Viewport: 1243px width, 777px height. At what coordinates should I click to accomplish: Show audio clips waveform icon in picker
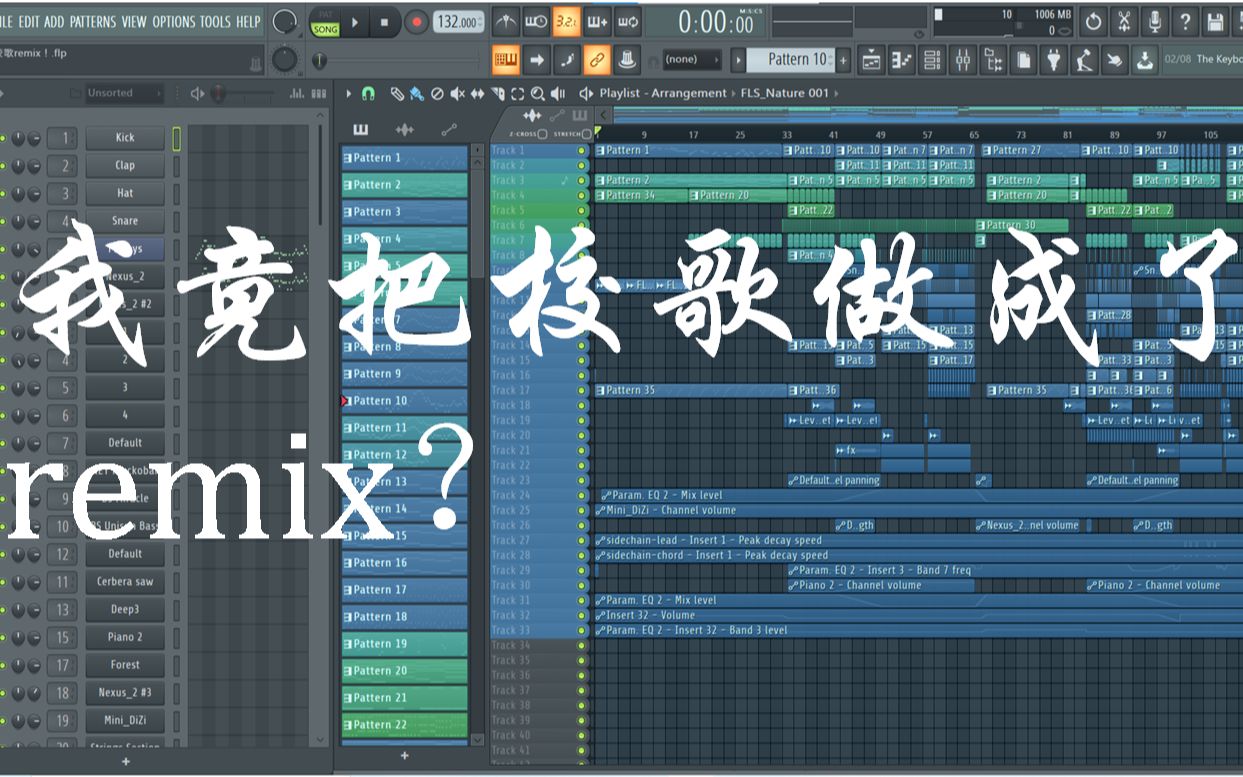pyautogui.click(x=405, y=129)
